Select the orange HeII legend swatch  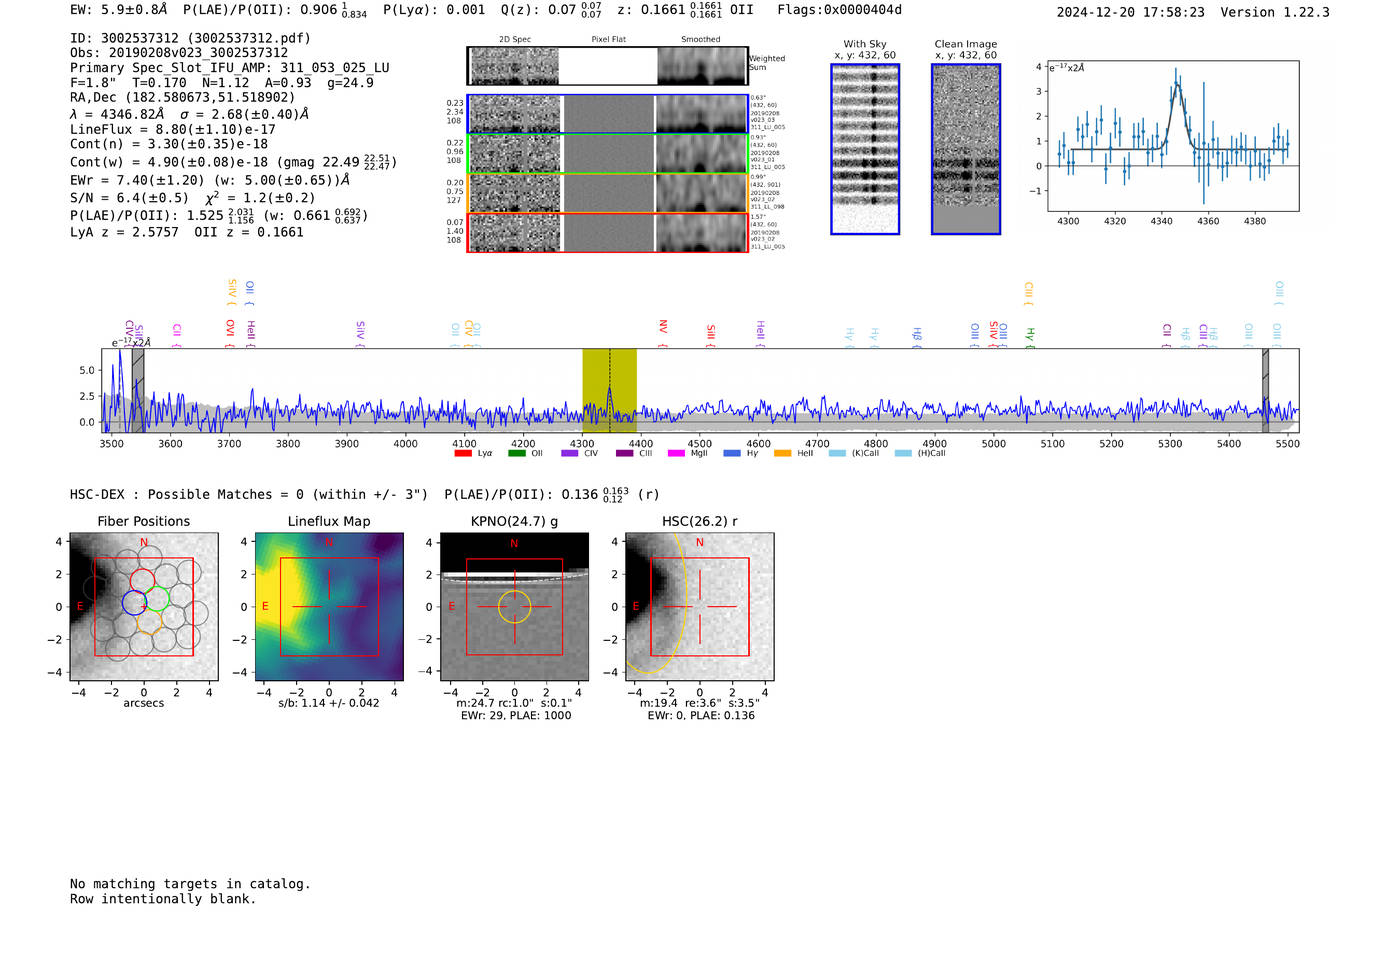pyautogui.click(x=782, y=454)
